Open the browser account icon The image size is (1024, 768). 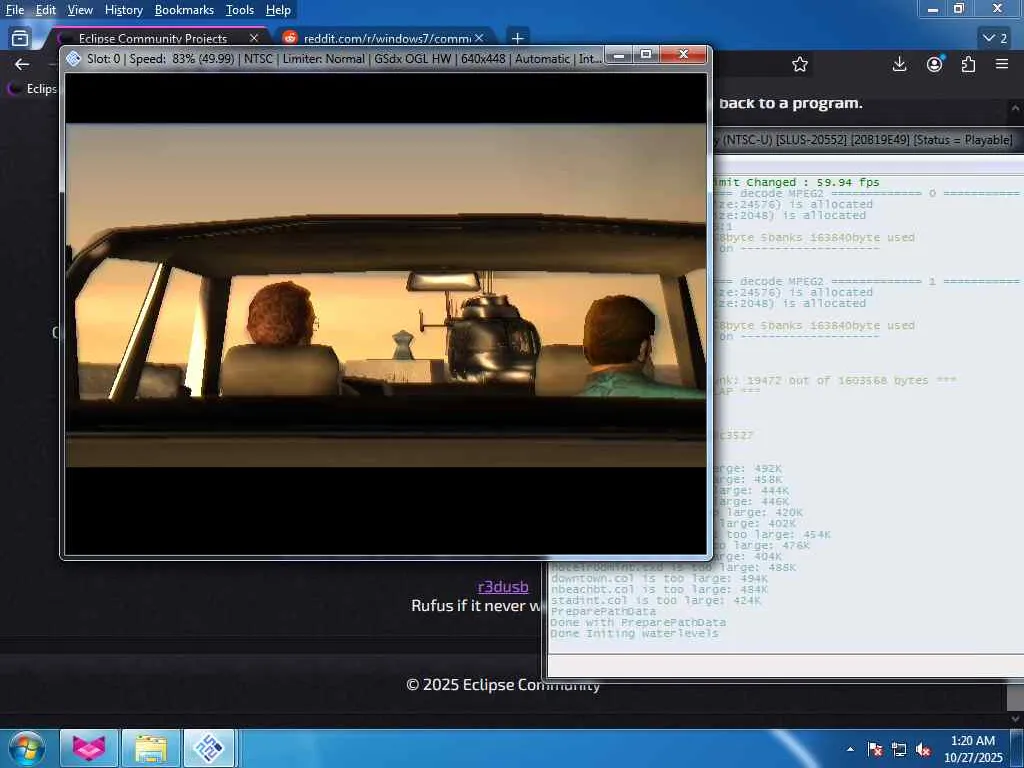pyautogui.click(x=935, y=64)
